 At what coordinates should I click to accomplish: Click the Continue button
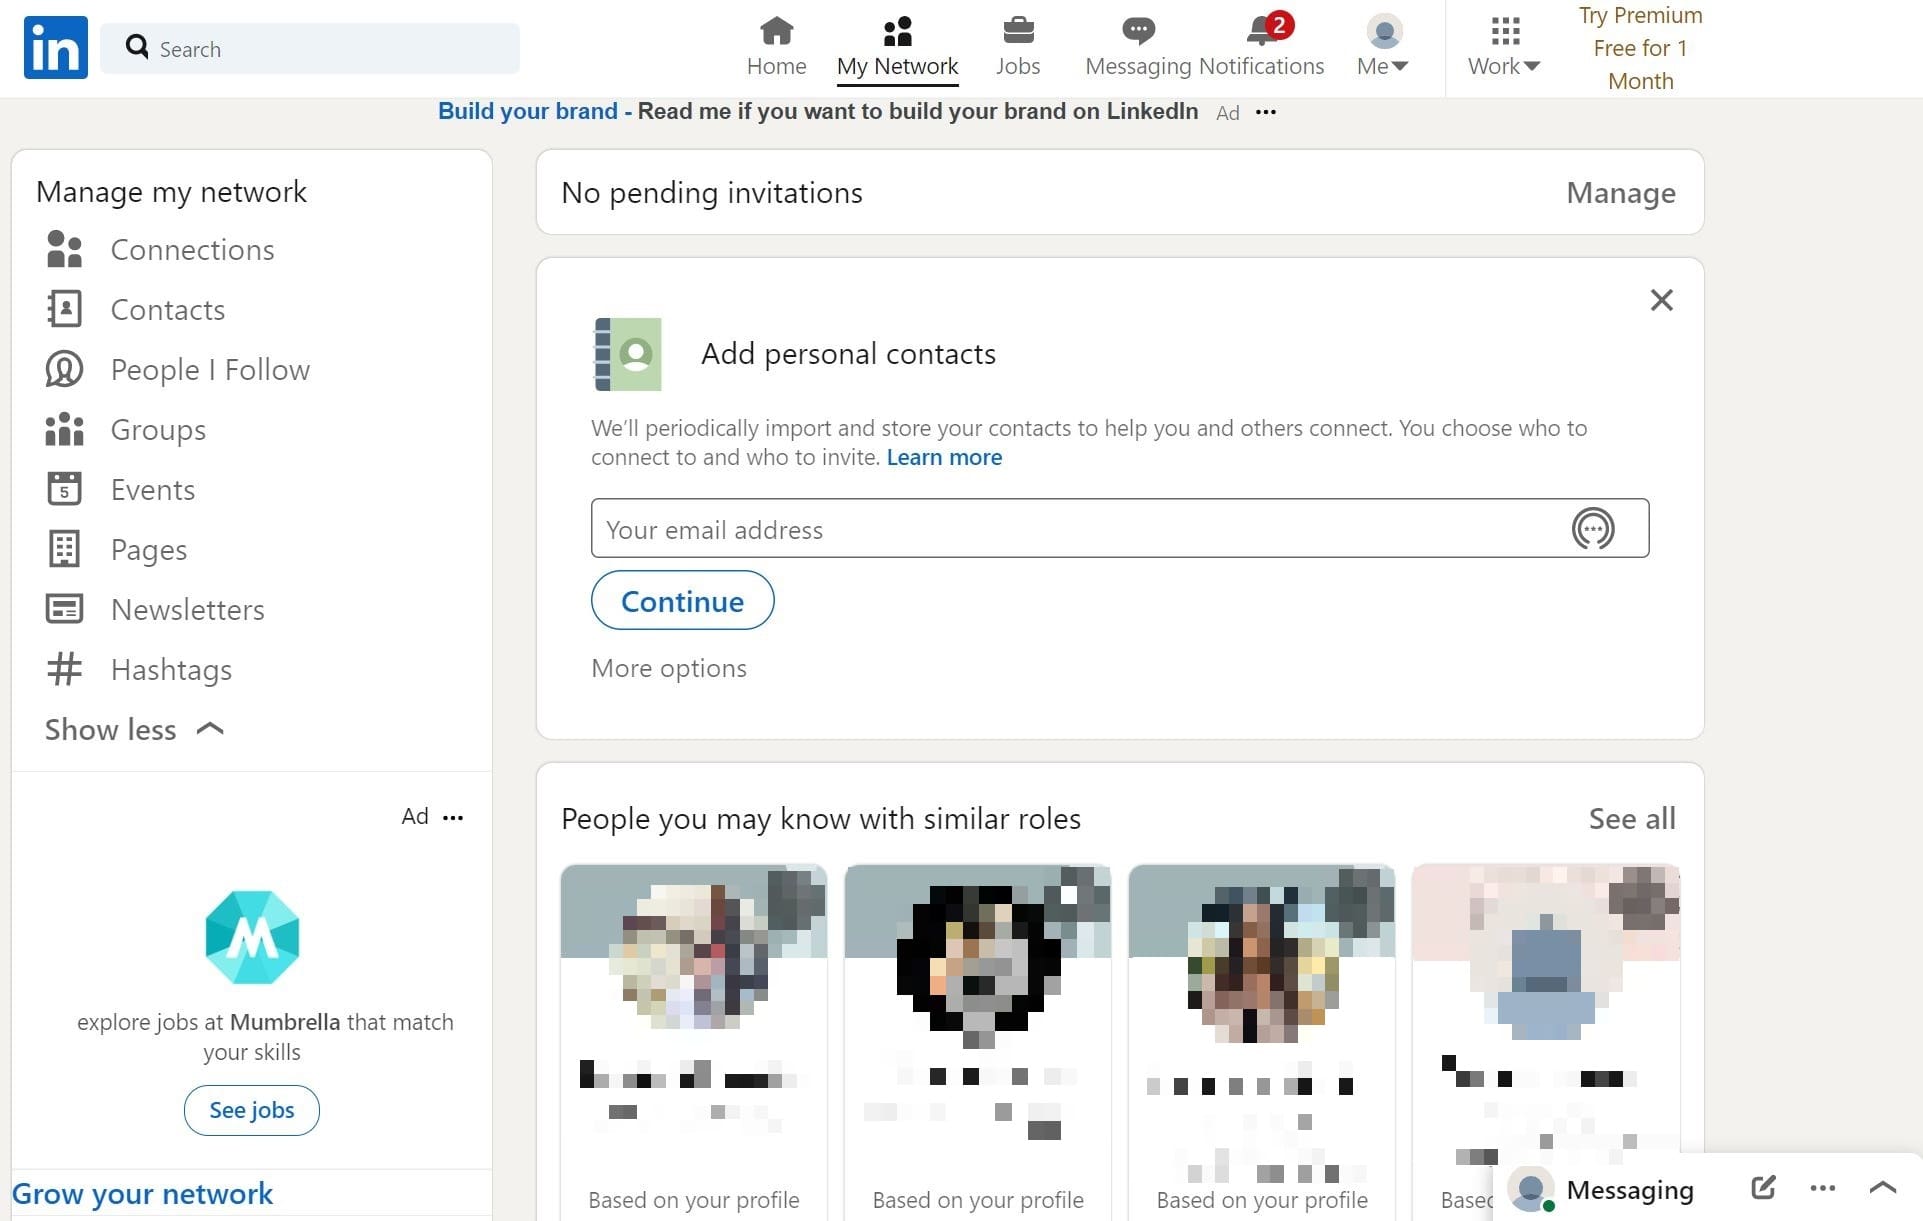(682, 600)
